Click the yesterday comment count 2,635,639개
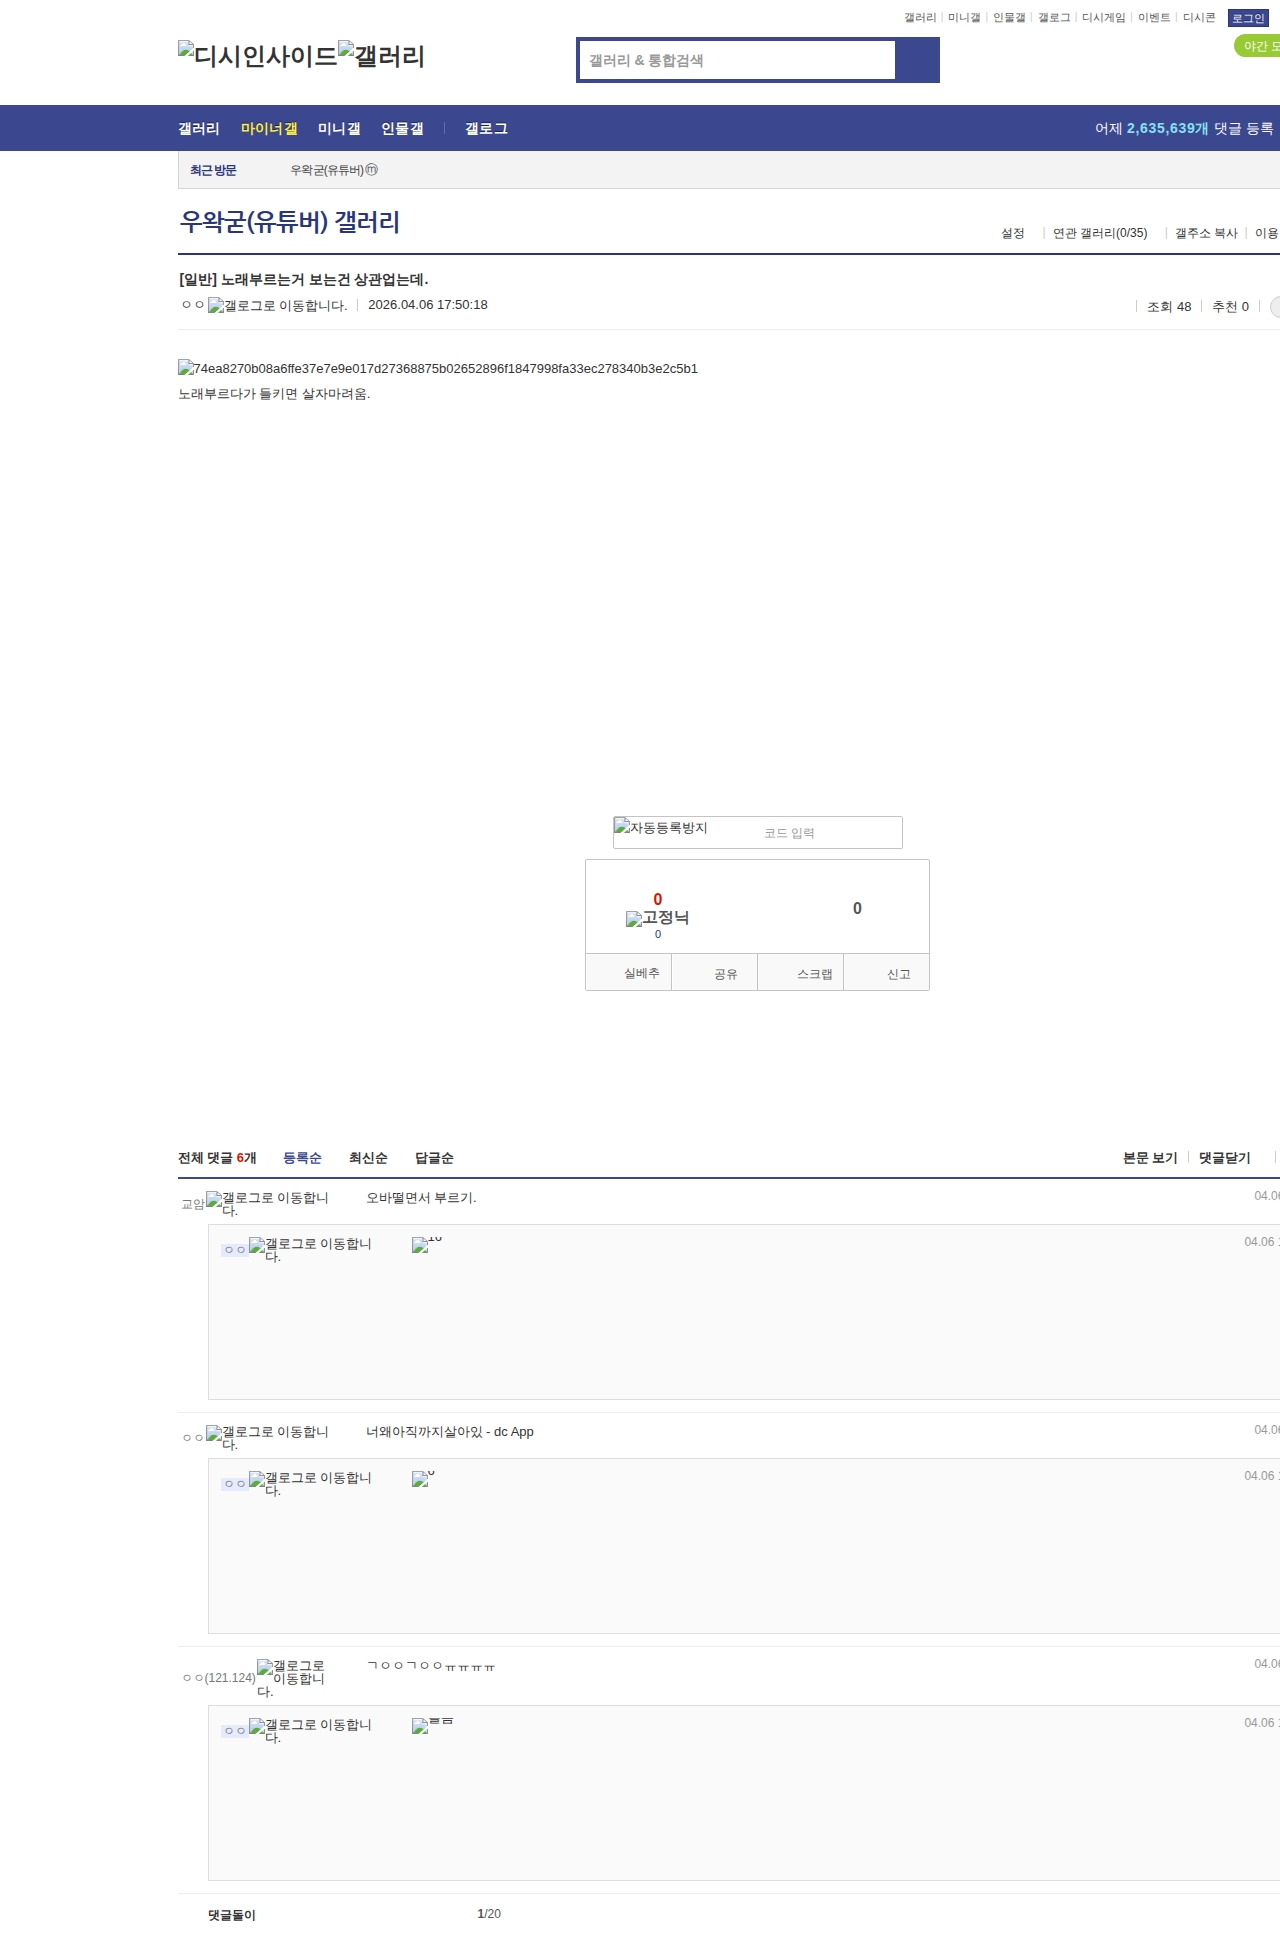Viewport: 1280px width, 1960px height. click(x=1167, y=129)
